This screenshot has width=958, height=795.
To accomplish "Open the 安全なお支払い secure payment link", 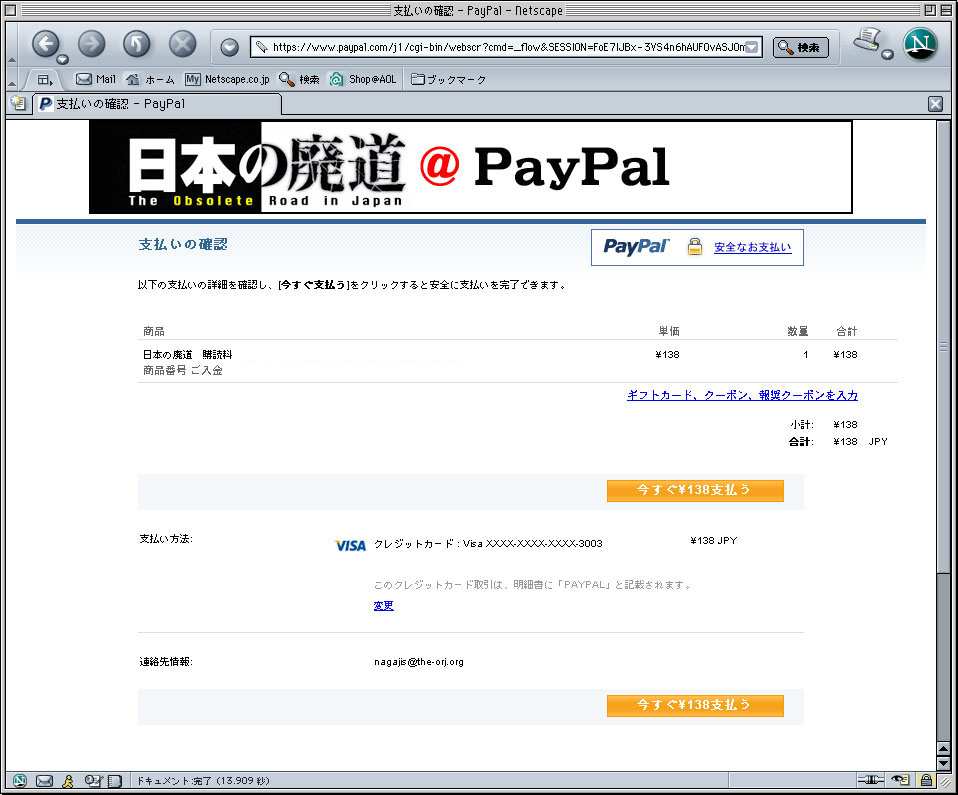I will pyautogui.click(x=752, y=248).
